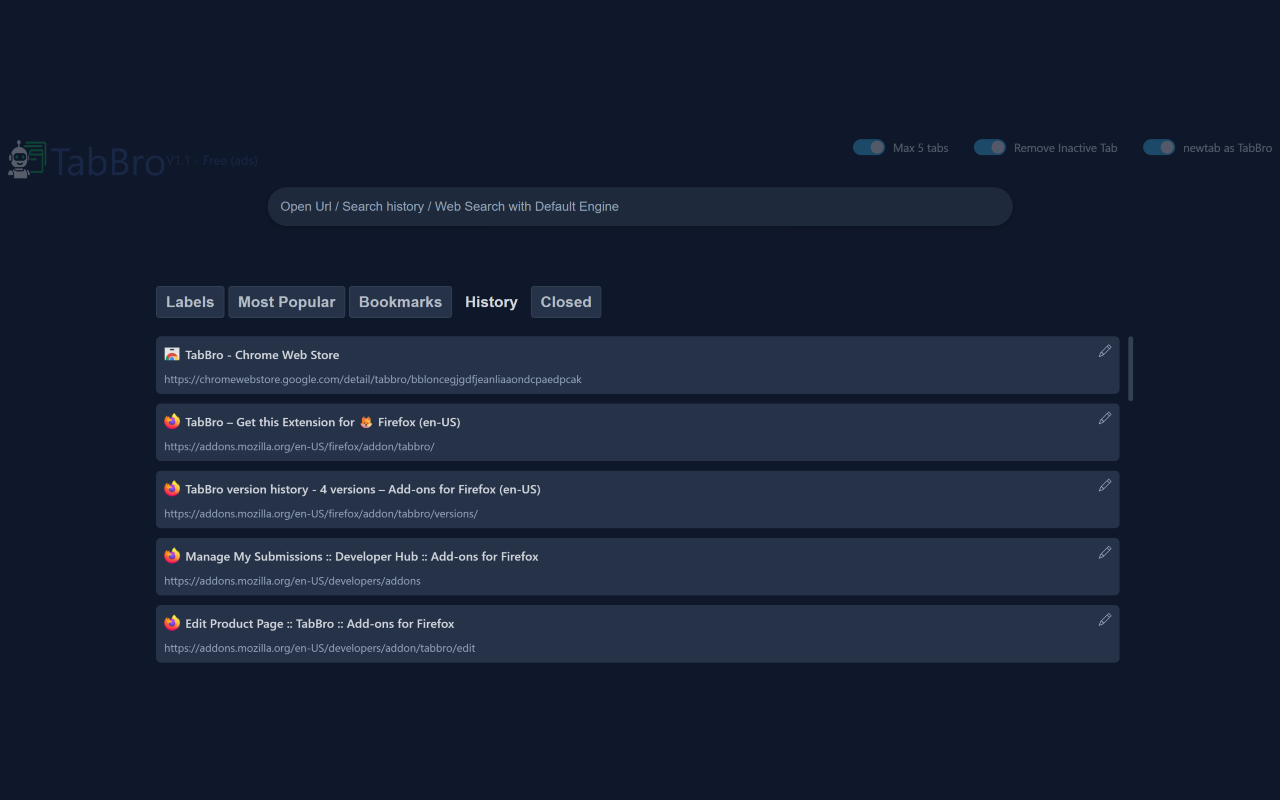Edit the TabBro version history entry
The height and width of the screenshot is (800, 1280).
click(x=1104, y=485)
